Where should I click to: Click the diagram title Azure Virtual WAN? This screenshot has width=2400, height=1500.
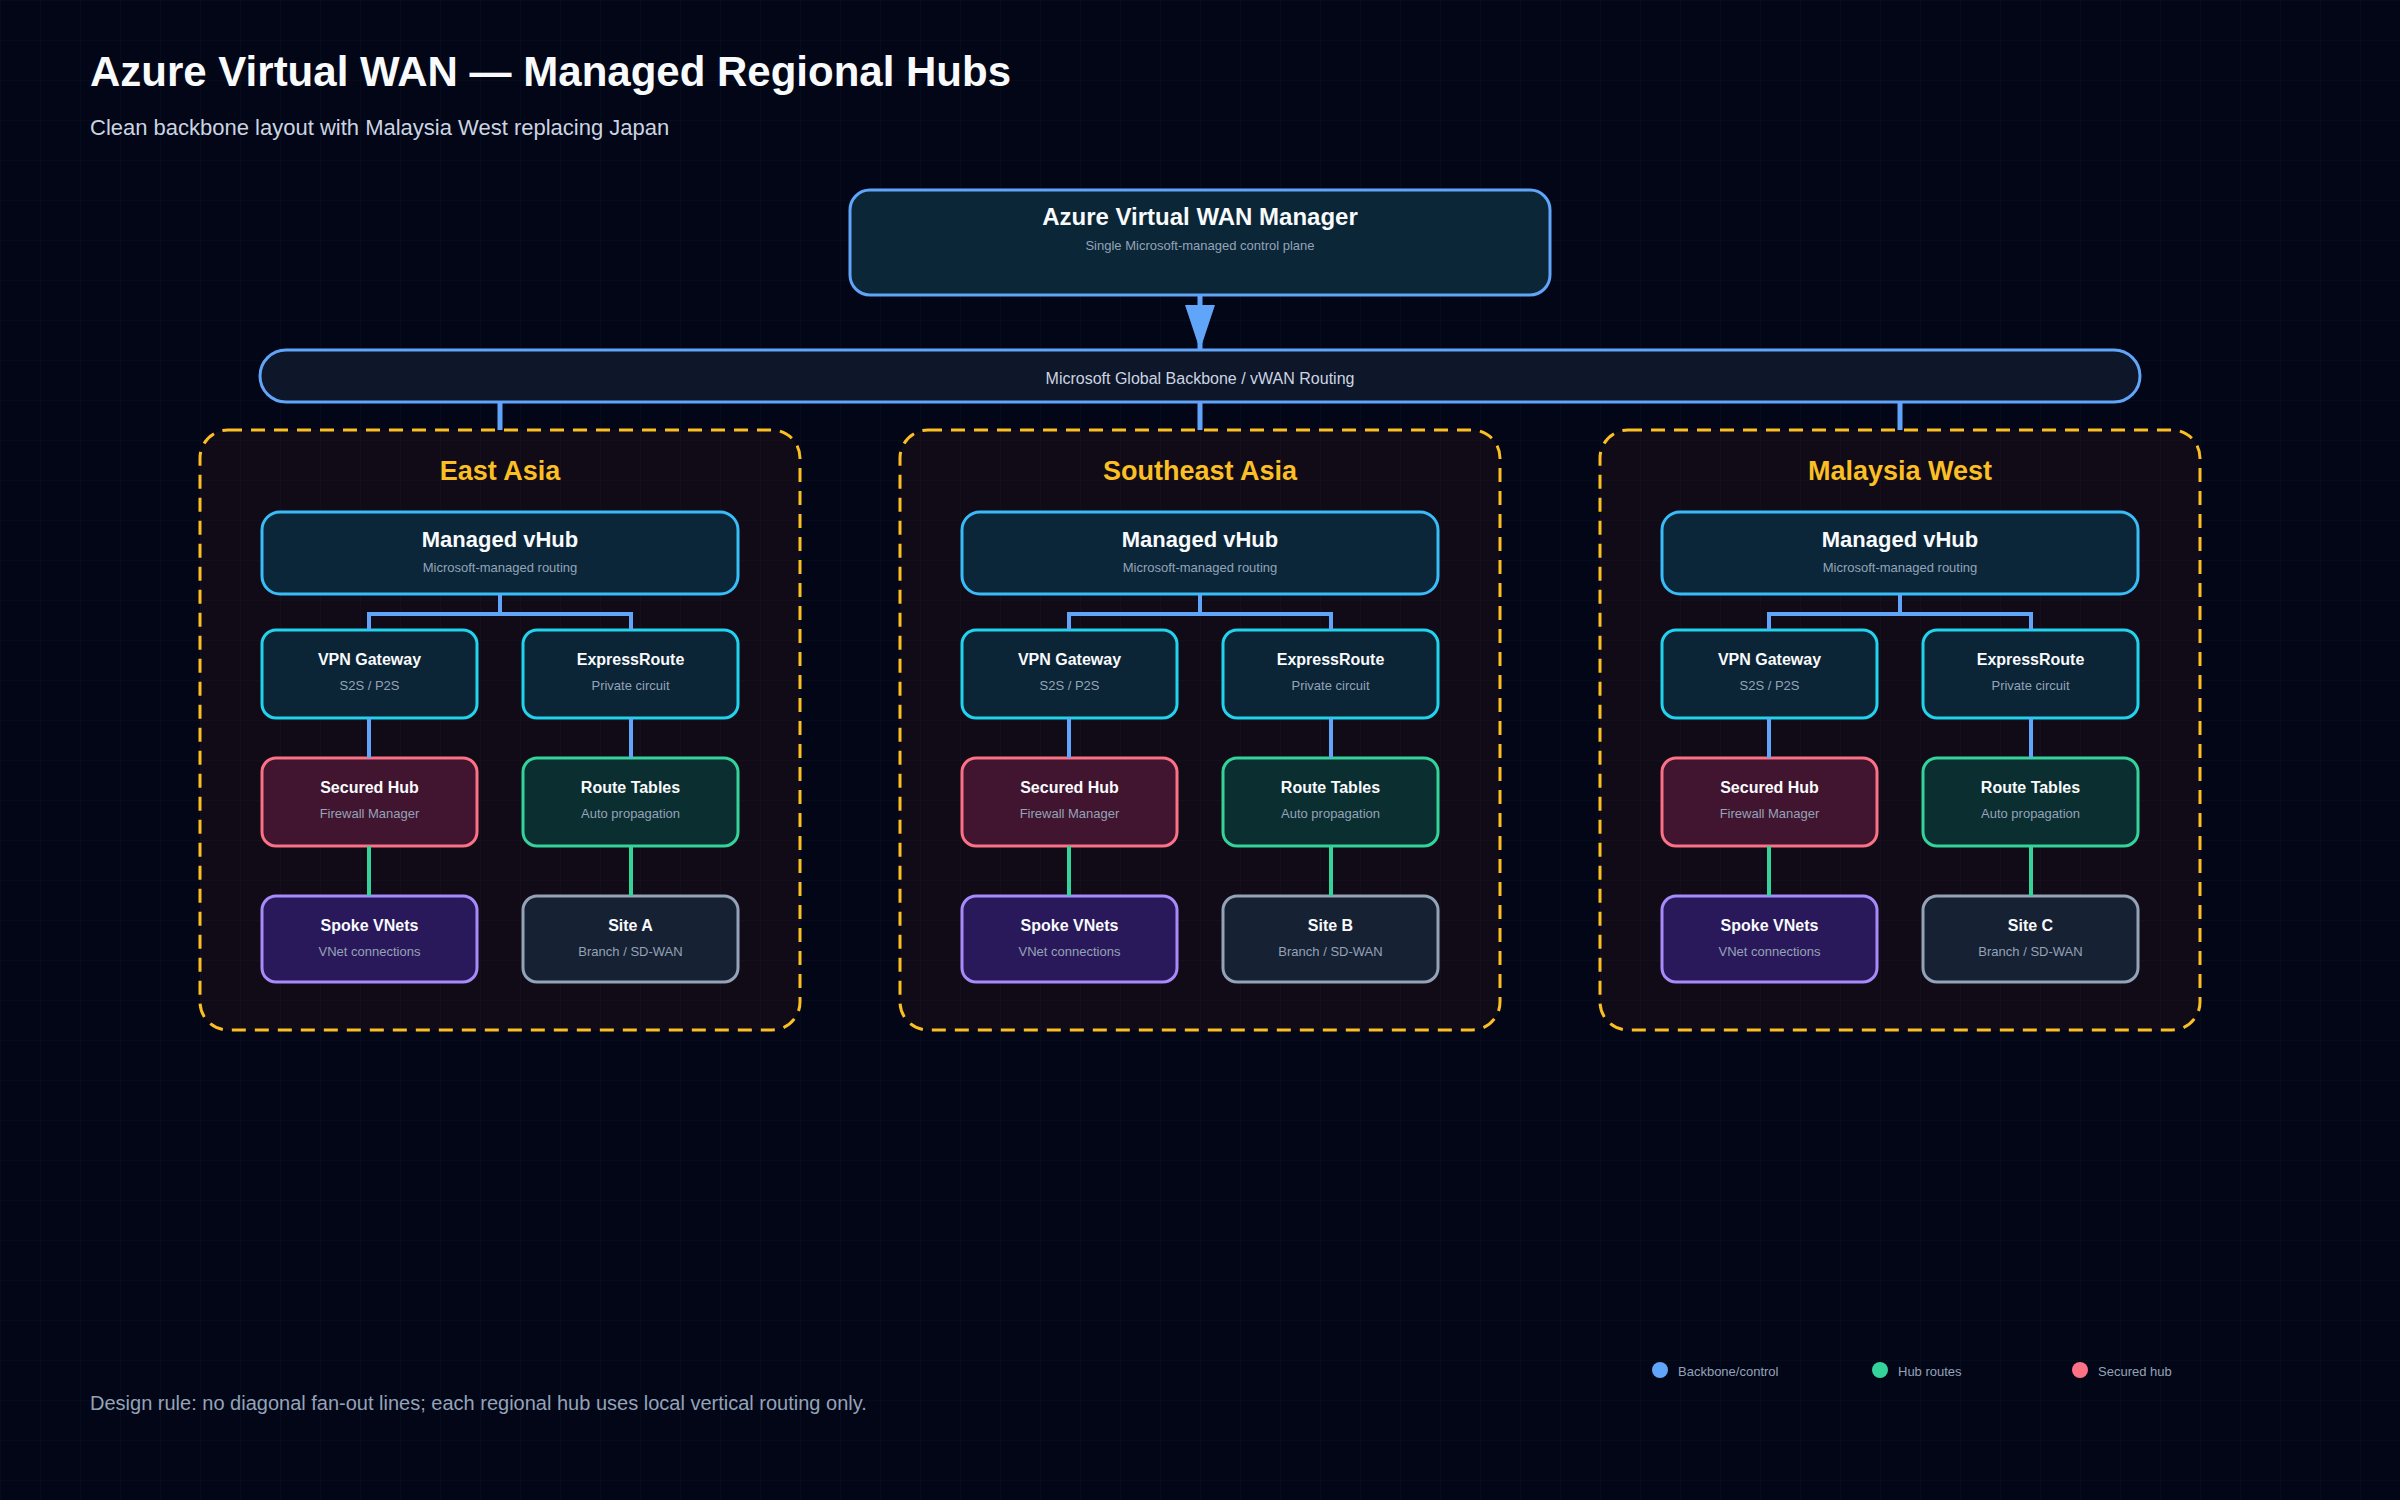(x=550, y=72)
